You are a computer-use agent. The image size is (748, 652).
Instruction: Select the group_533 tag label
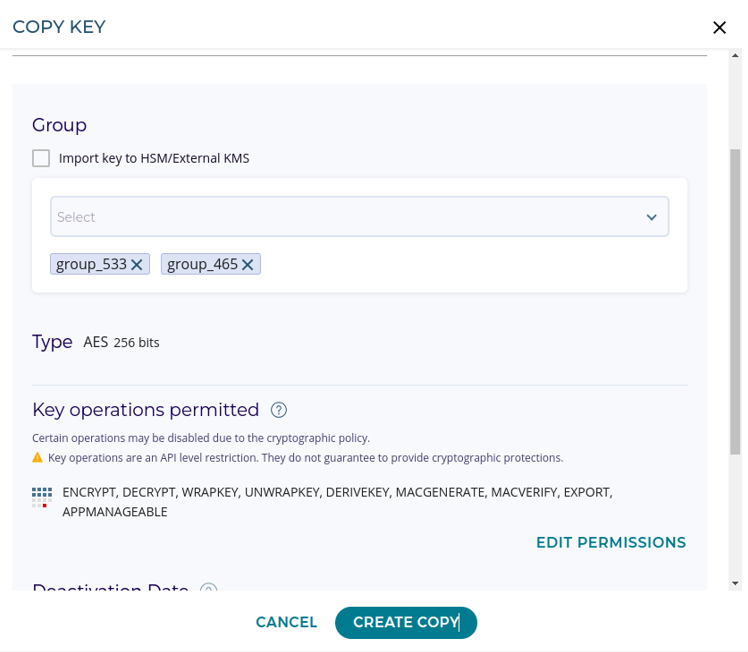coord(91,264)
